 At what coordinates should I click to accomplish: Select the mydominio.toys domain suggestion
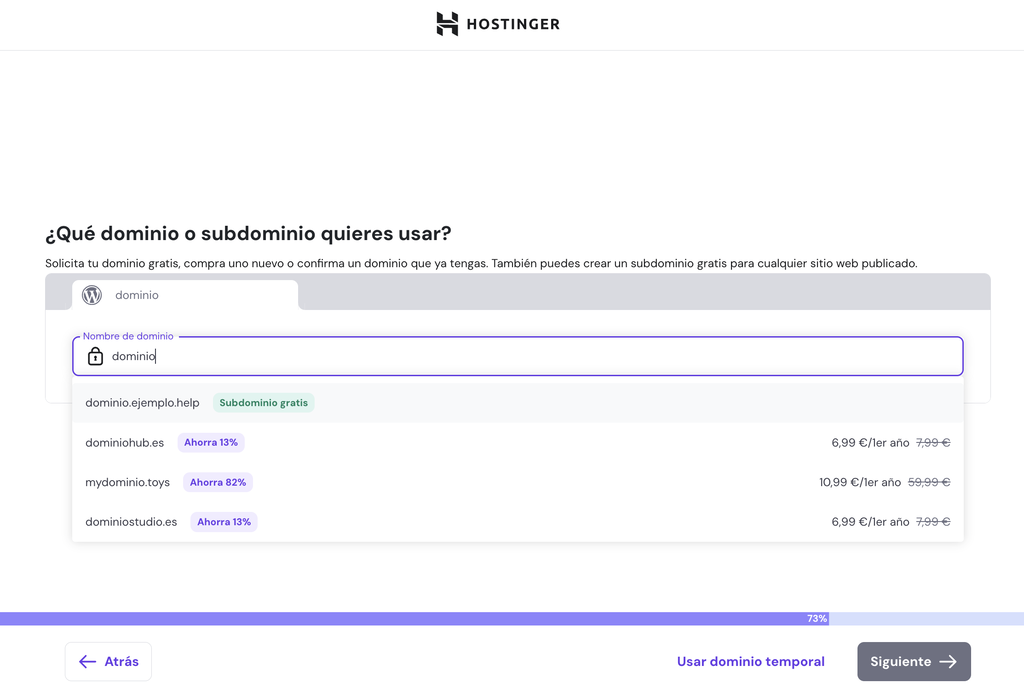point(128,482)
